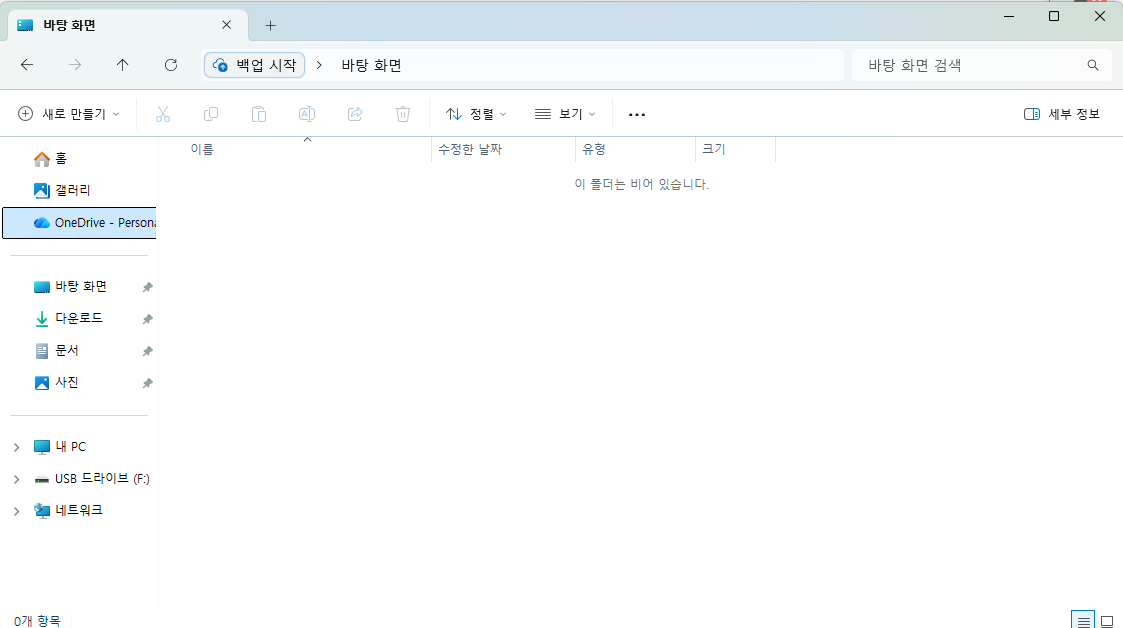
Task: Add a new tab with plus button
Action: tap(270, 26)
